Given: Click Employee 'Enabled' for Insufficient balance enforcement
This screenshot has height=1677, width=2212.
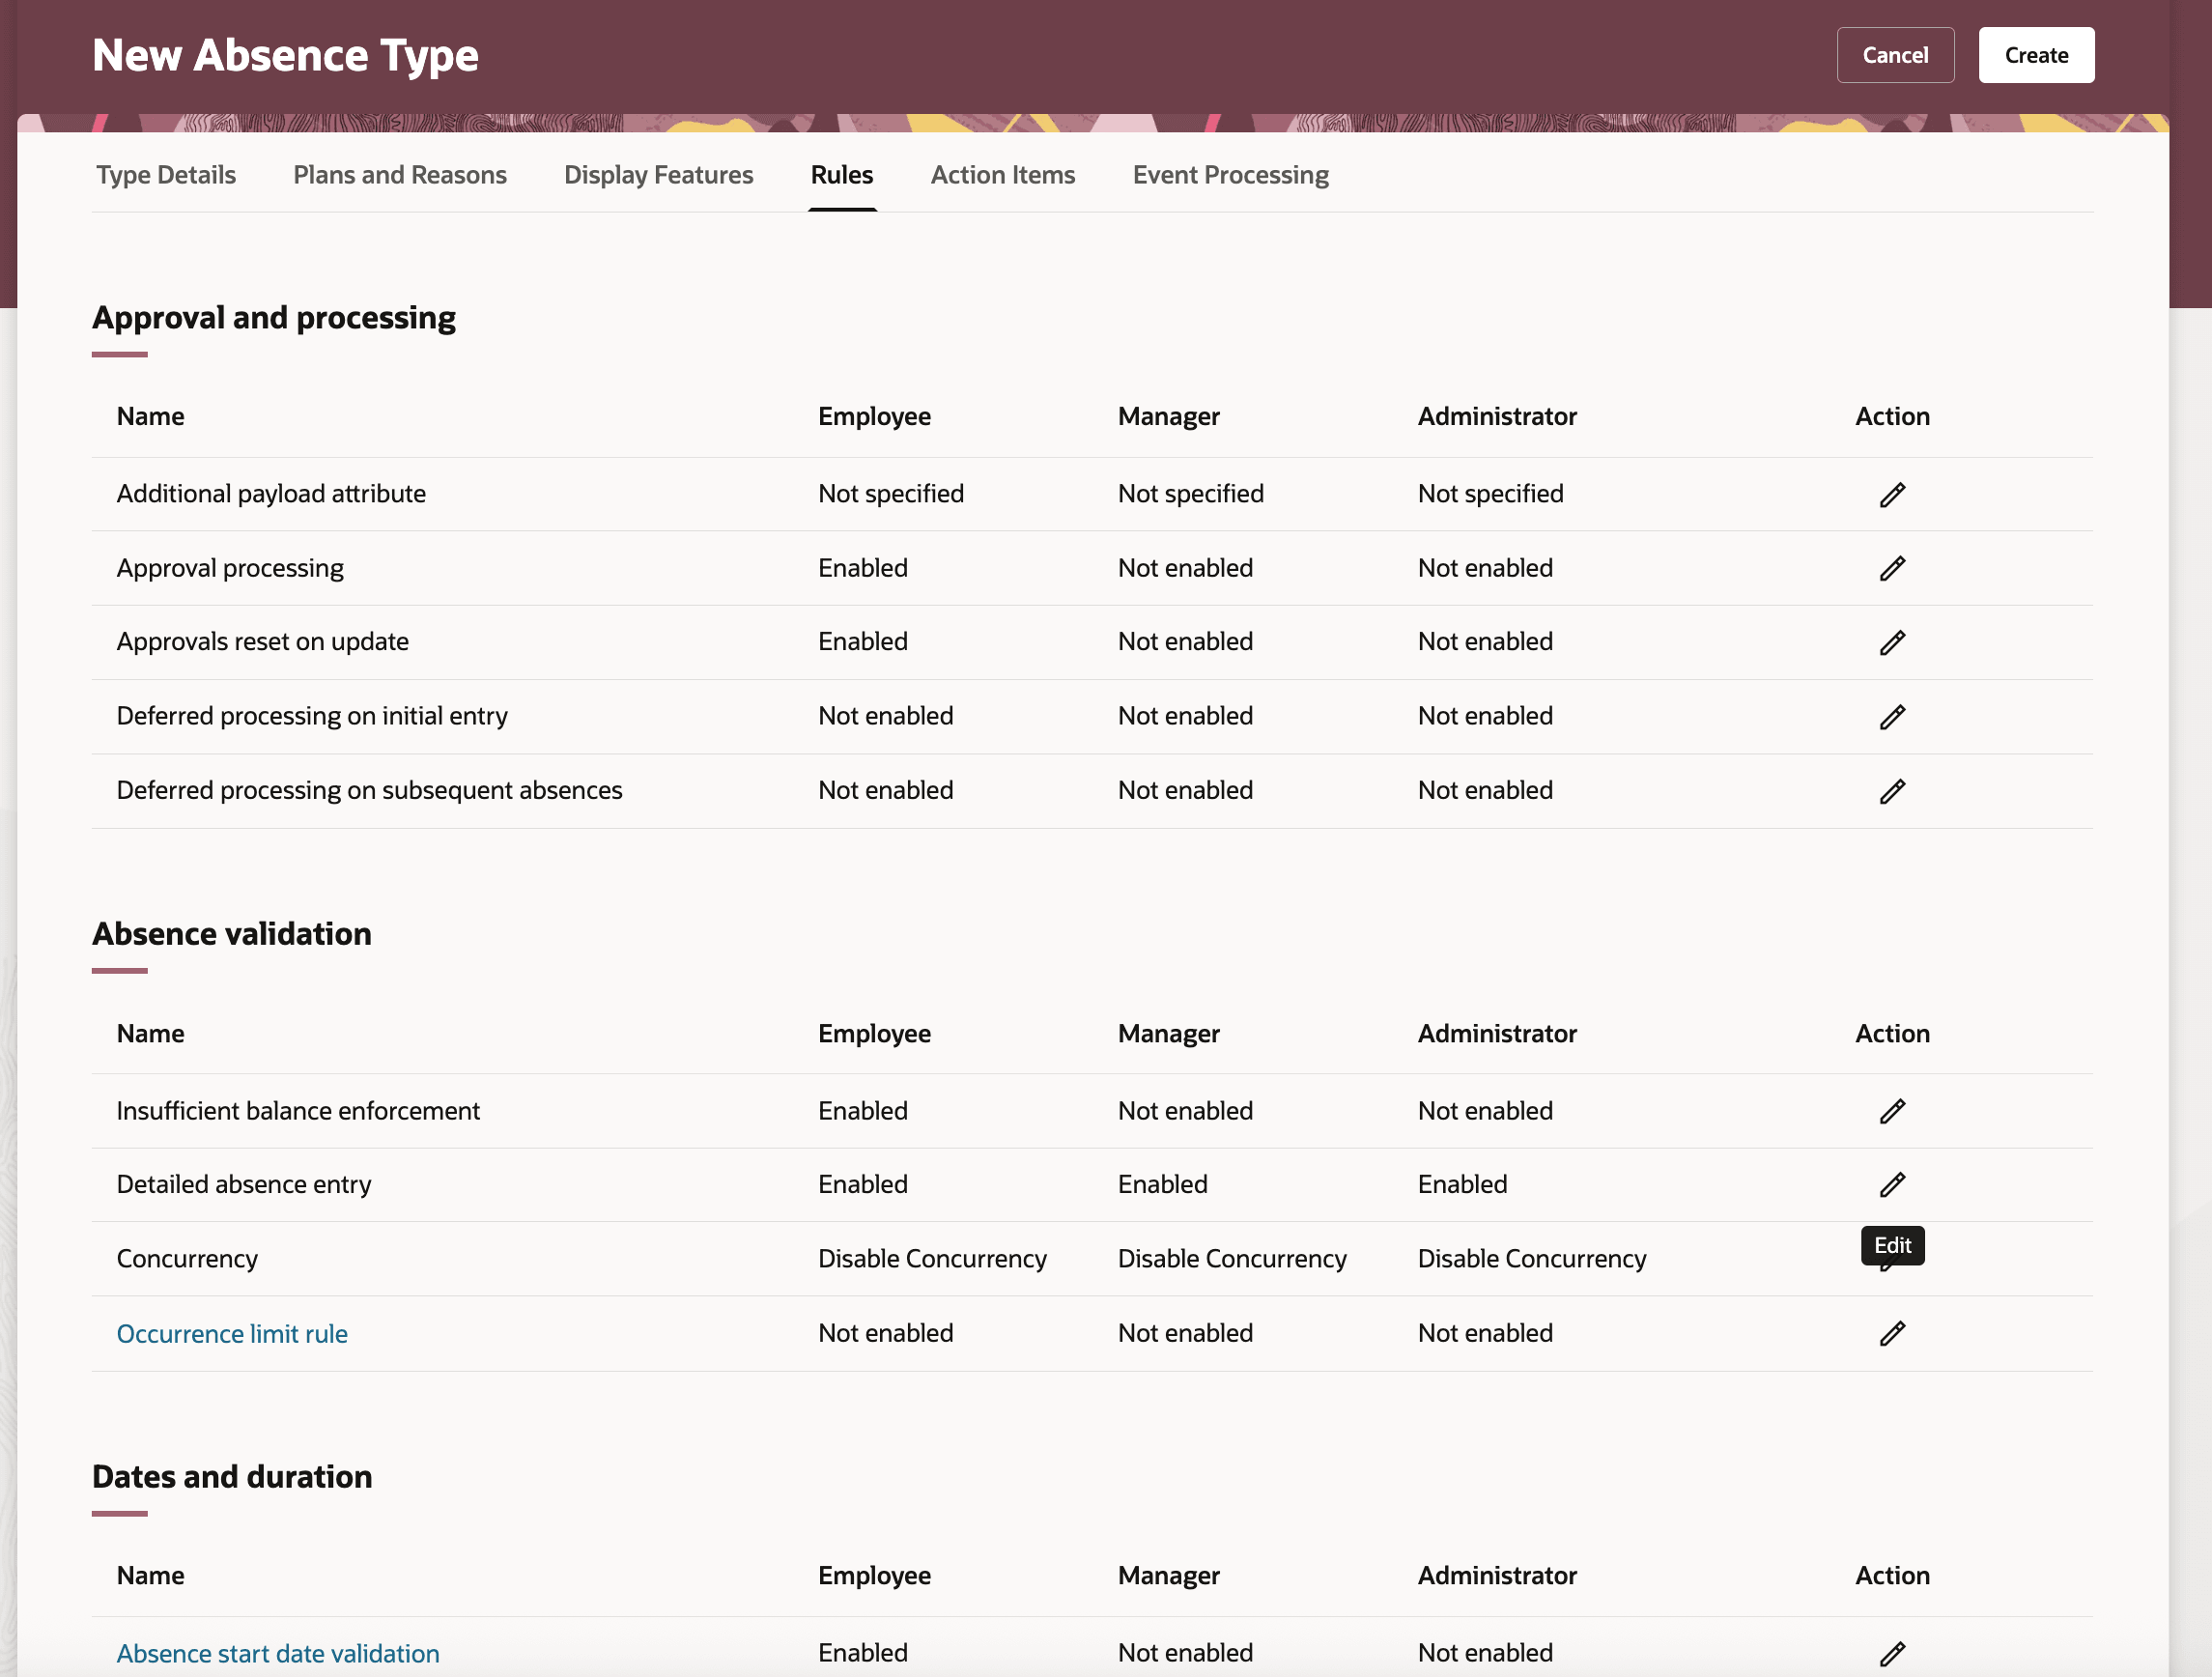Looking at the screenshot, I should coord(863,1110).
